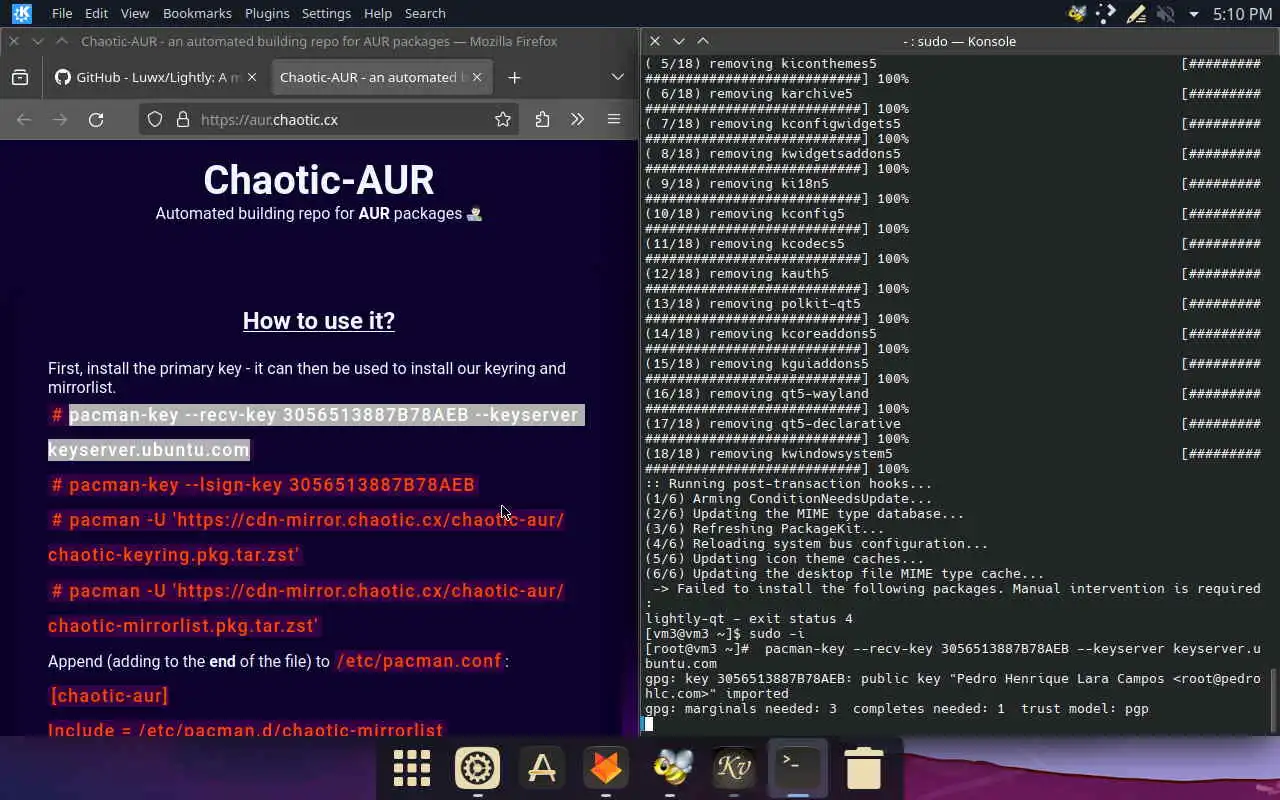The image size is (1280, 800).
Task: Expand more toolbar tools chevron
Action: pos(577,119)
